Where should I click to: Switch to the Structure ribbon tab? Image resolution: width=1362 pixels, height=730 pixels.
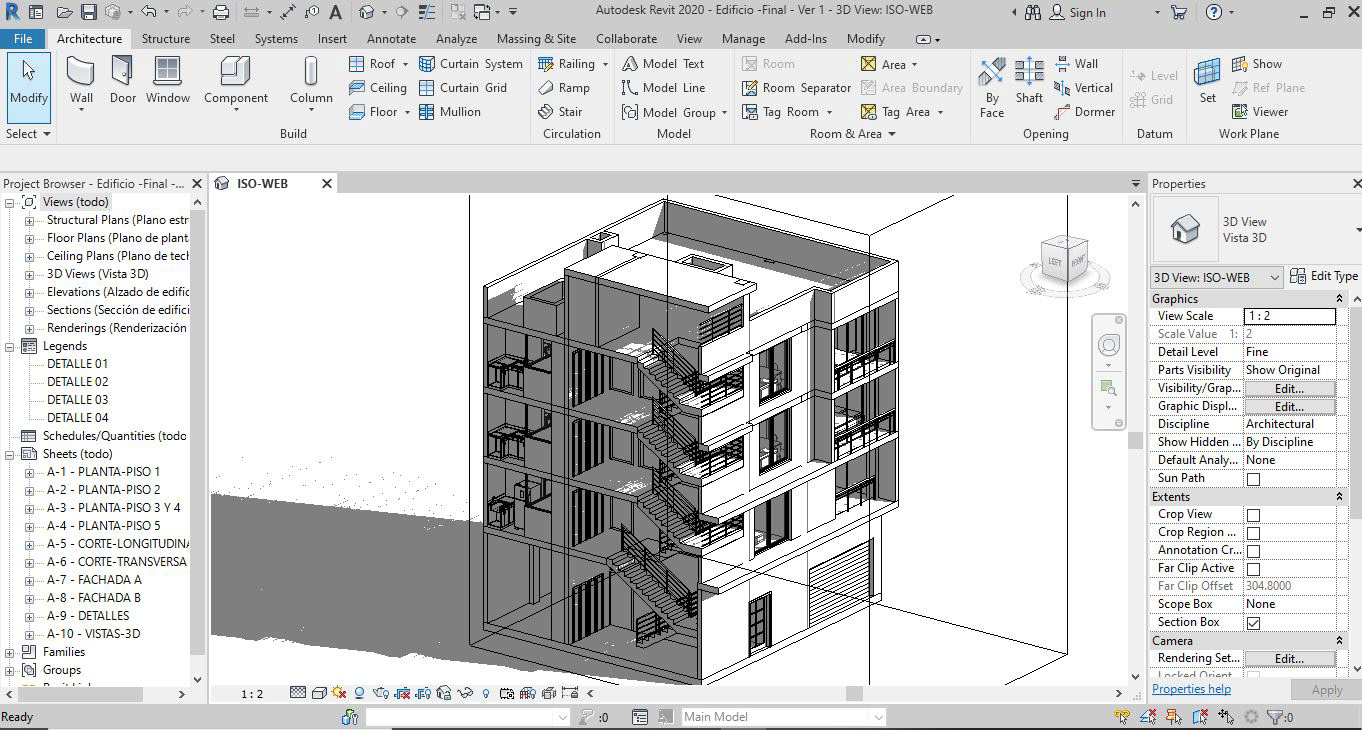pyautogui.click(x=166, y=38)
